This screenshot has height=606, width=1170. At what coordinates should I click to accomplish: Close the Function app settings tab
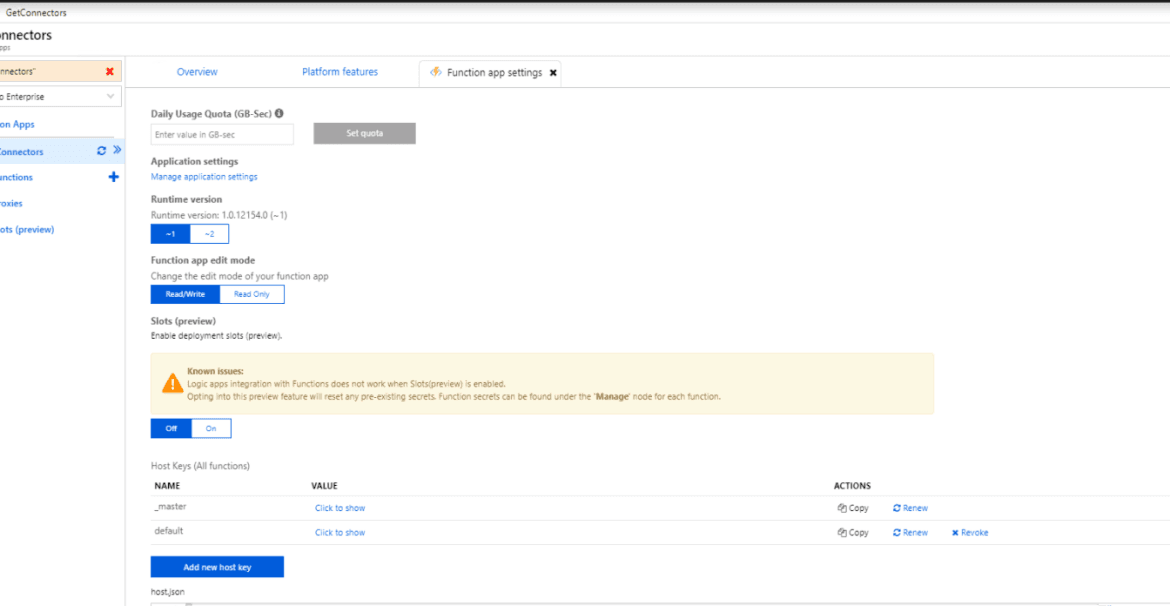(x=553, y=73)
